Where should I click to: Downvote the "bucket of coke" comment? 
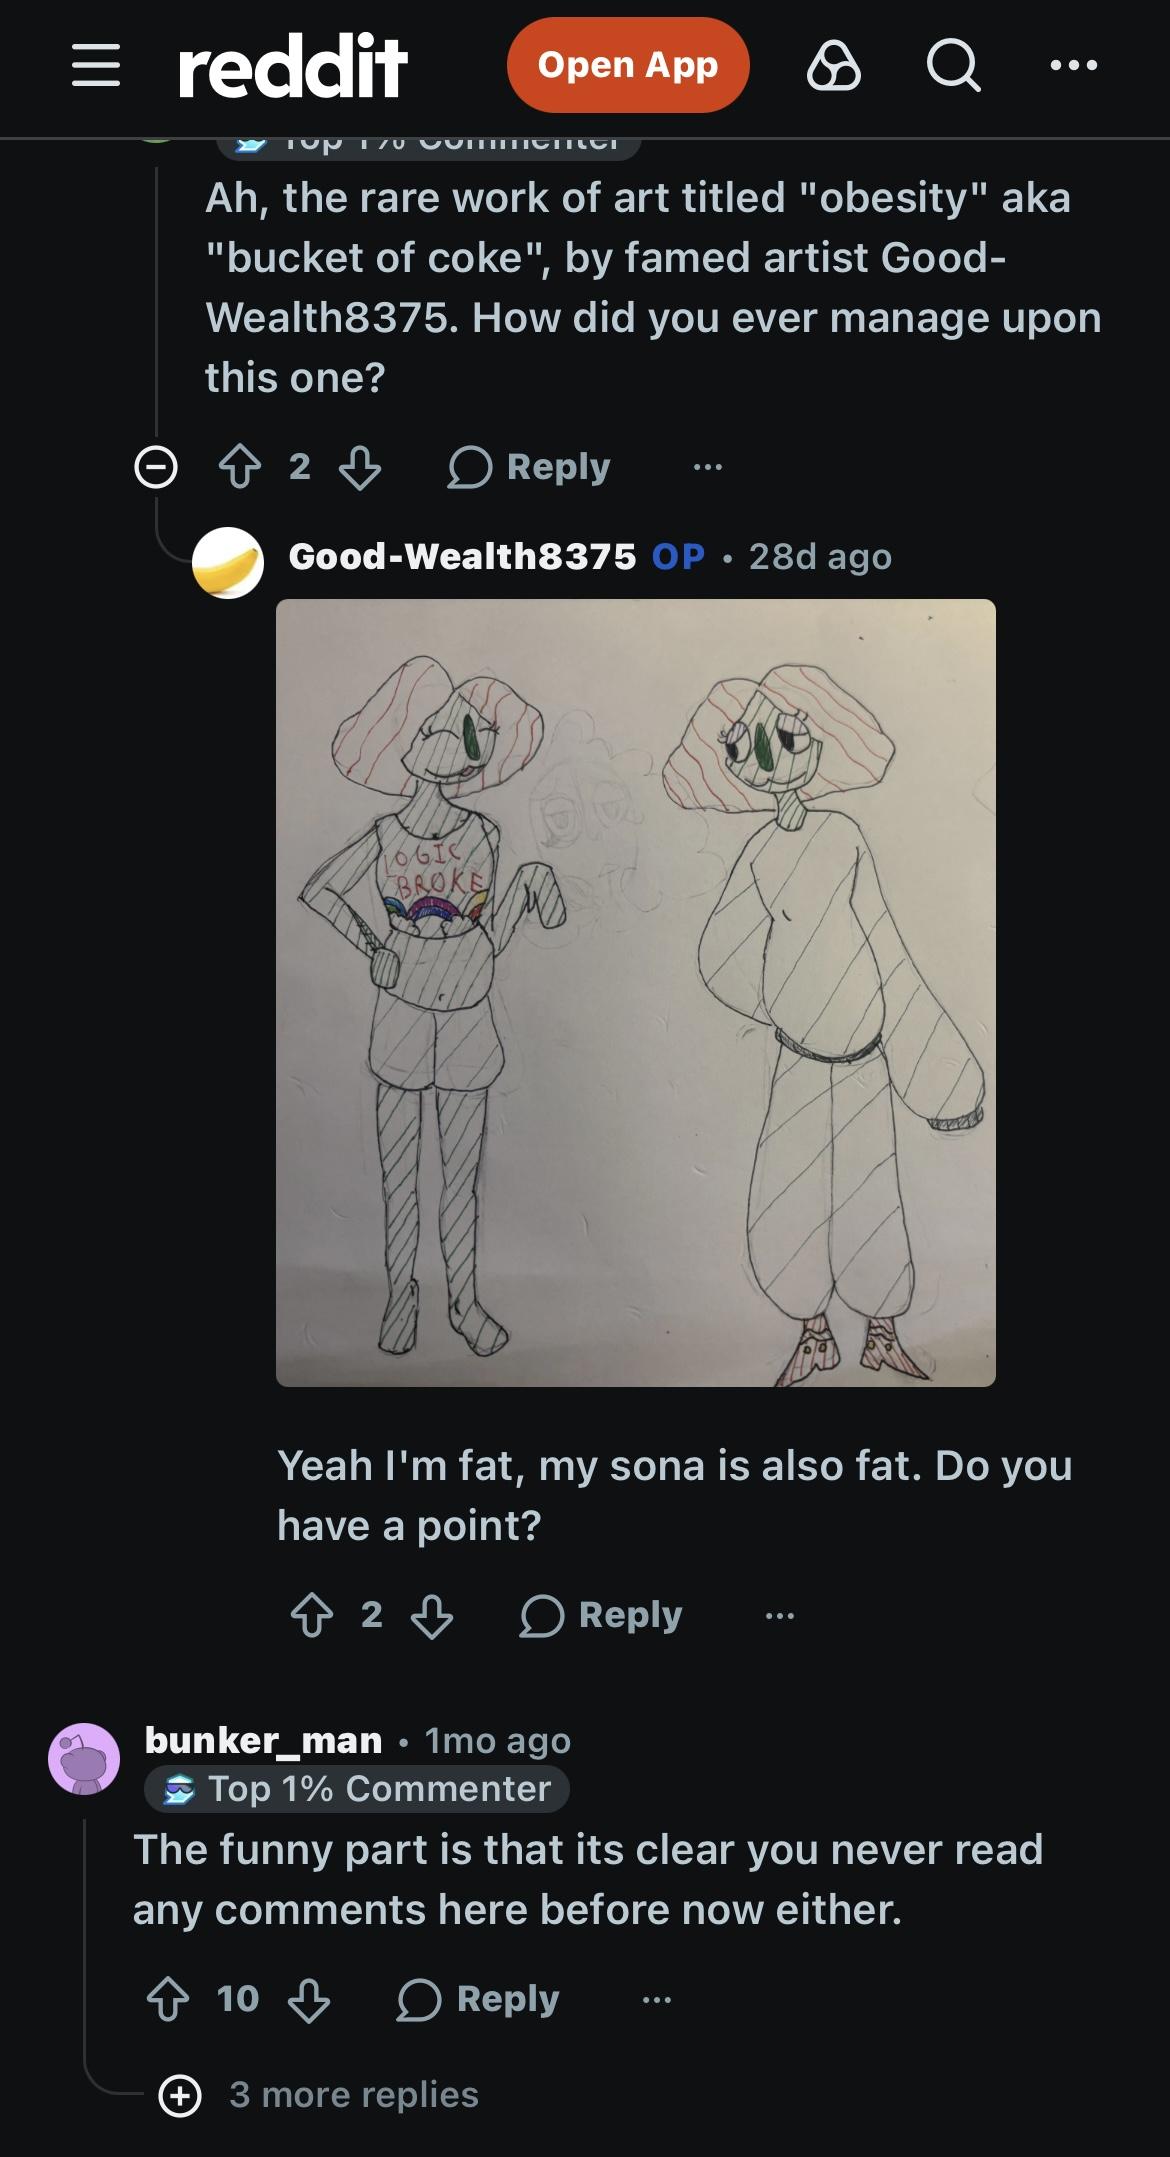coord(360,467)
